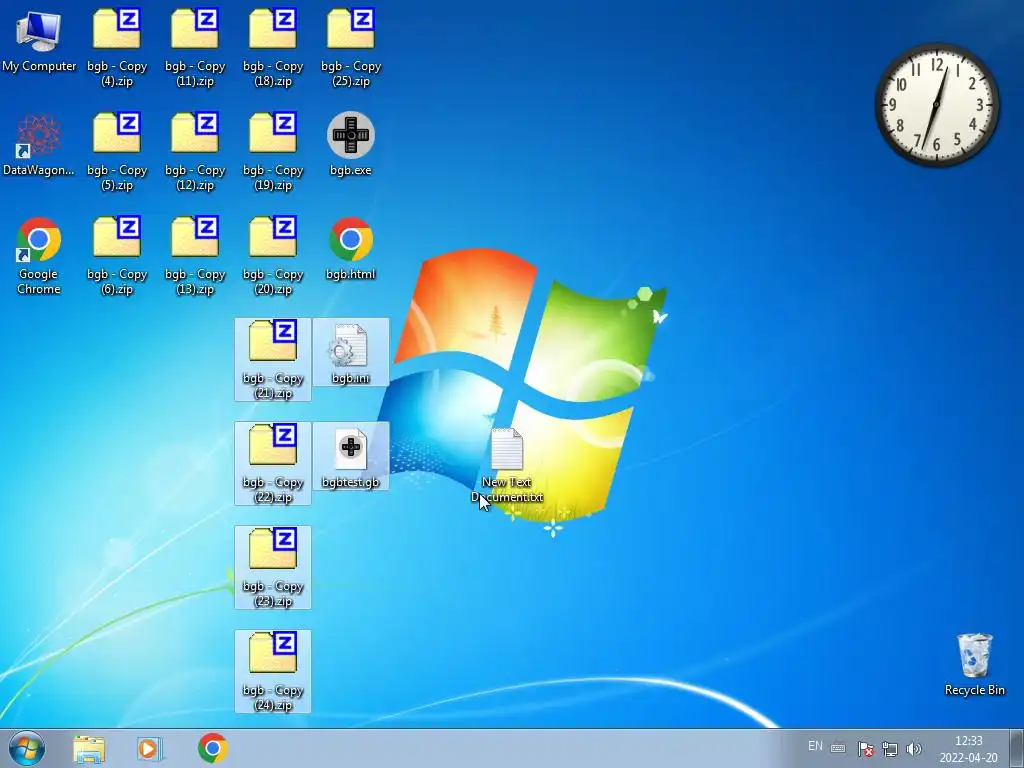The width and height of the screenshot is (1024, 768).
Task: Select the bgb.ini settings file
Action: click(351, 353)
